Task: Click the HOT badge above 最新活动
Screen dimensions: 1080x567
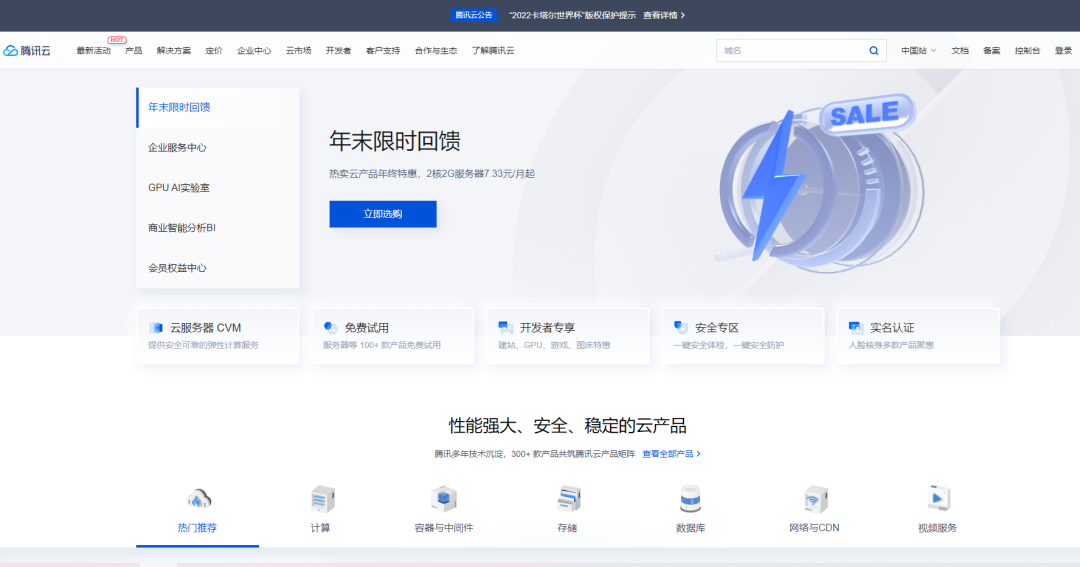Action: coord(116,40)
